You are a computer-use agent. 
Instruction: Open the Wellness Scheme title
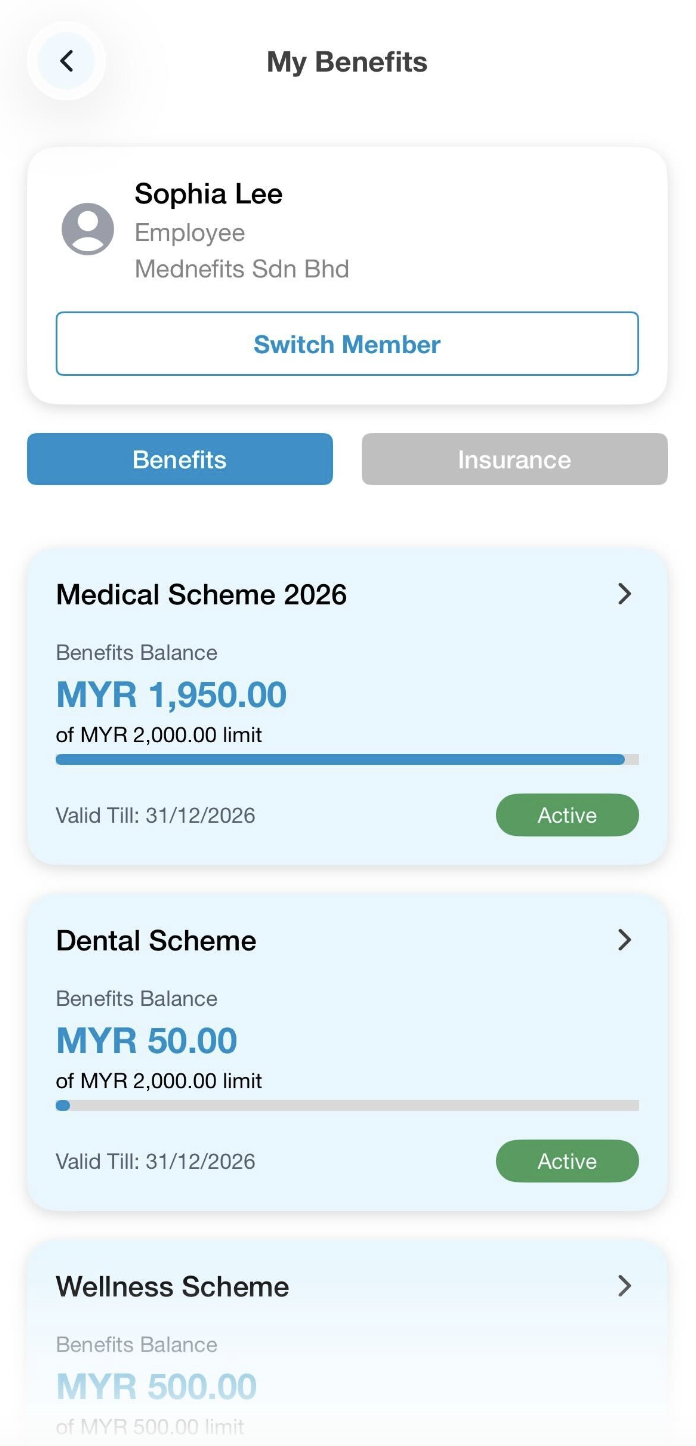172,1287
